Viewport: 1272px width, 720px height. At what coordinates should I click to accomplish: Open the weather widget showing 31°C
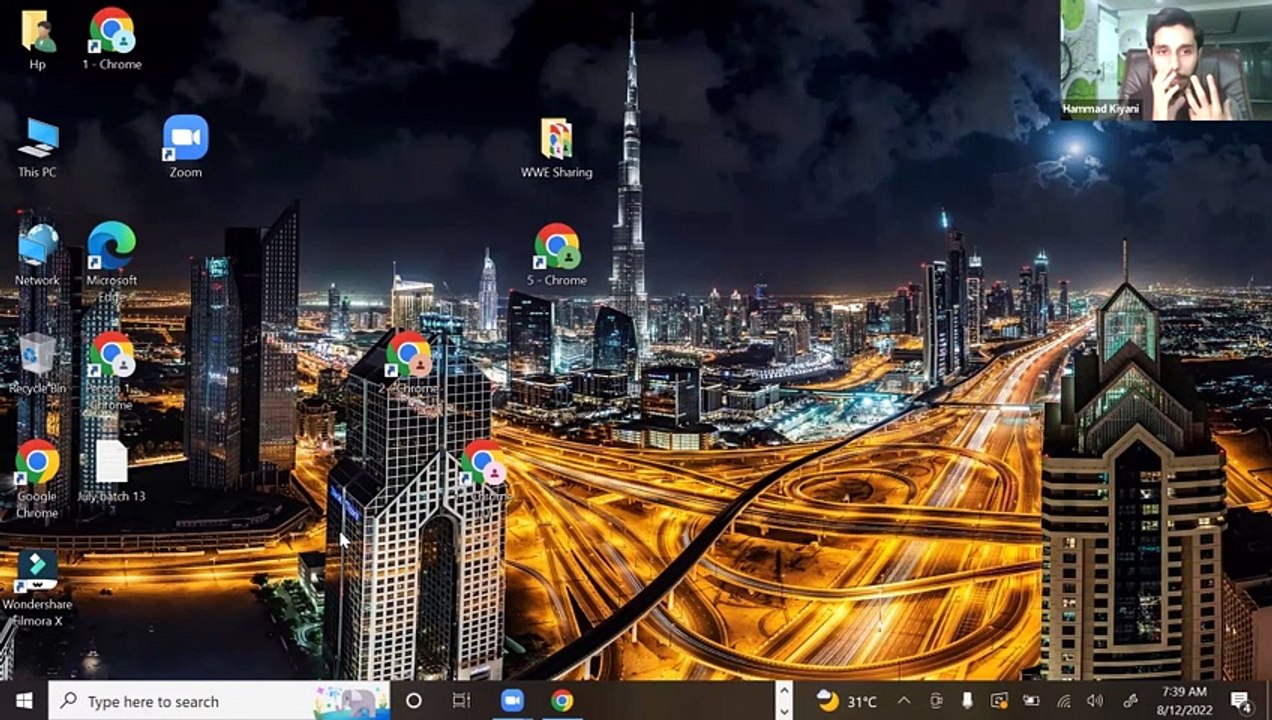pos(846,701)
